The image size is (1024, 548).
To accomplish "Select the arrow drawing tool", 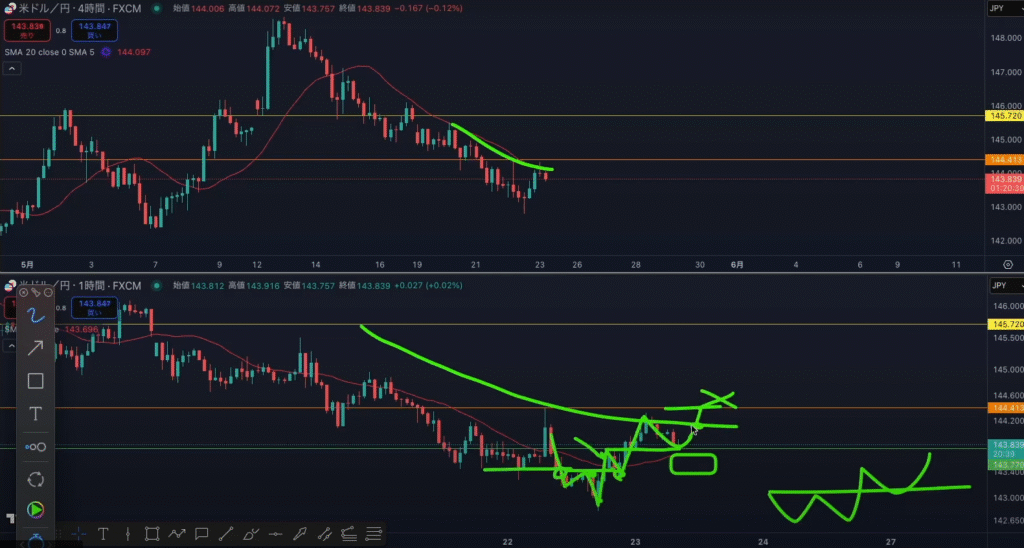I will point(35,348).
